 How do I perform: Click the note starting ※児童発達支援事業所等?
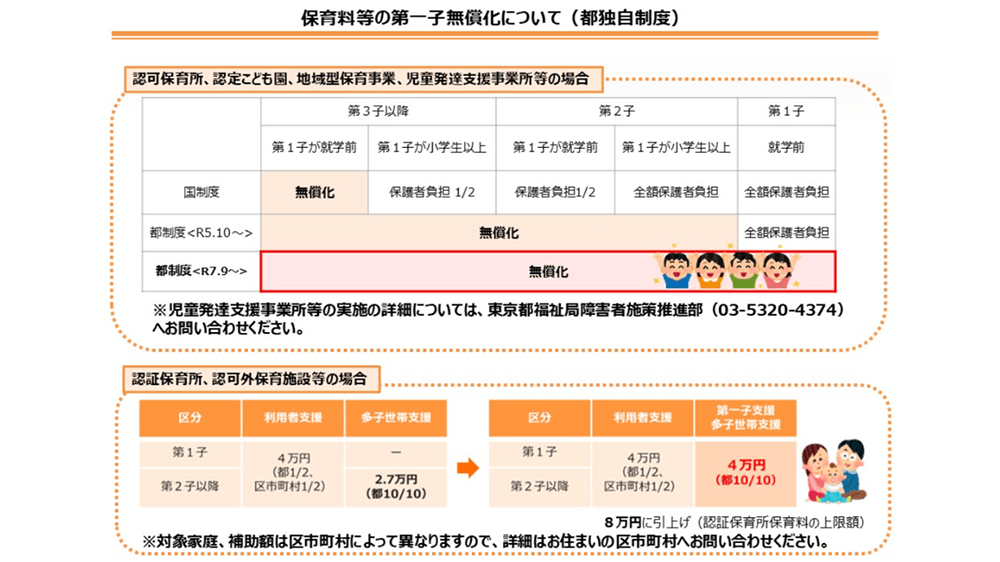pyautogui.click(x=500, y=319)
